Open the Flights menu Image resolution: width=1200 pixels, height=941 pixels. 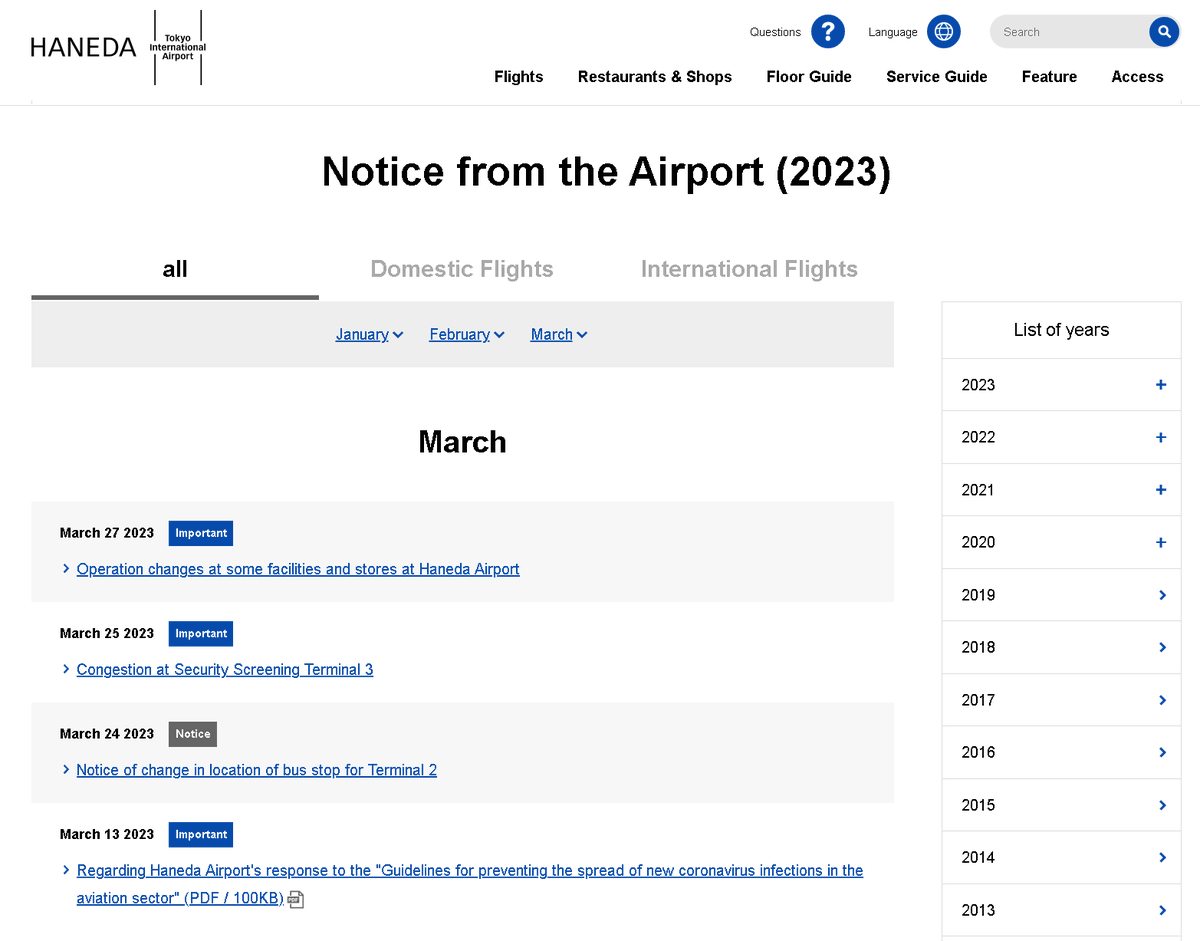[519, 77]
